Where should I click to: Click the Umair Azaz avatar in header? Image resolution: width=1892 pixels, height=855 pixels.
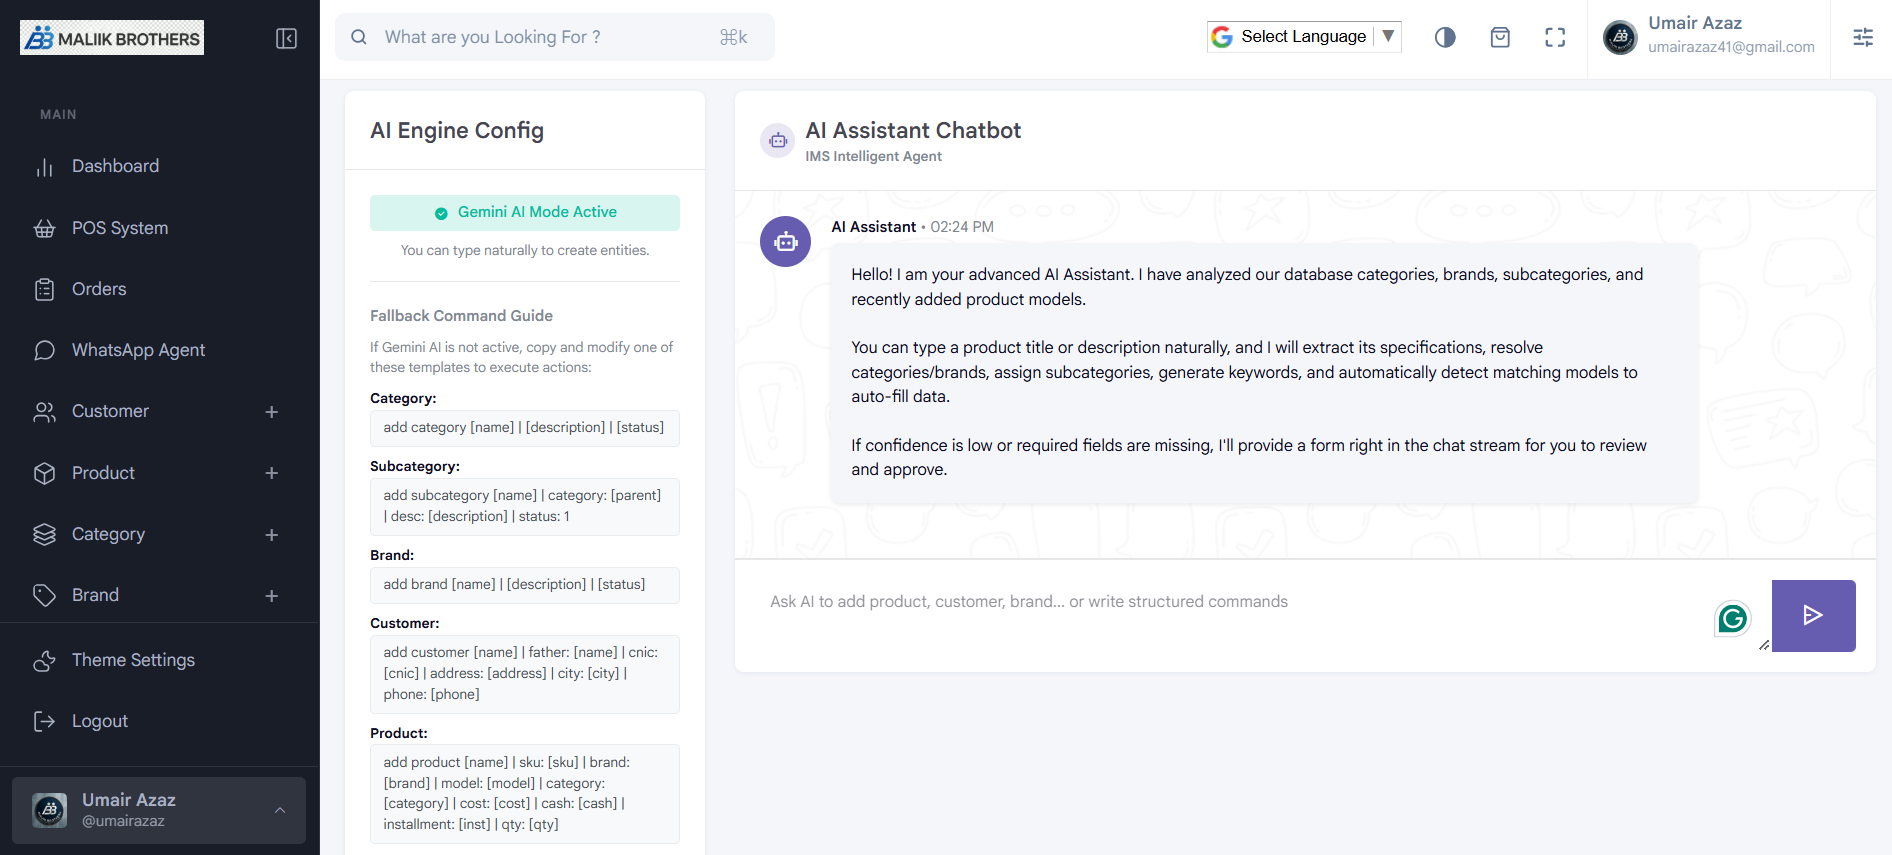(1620, 37)
